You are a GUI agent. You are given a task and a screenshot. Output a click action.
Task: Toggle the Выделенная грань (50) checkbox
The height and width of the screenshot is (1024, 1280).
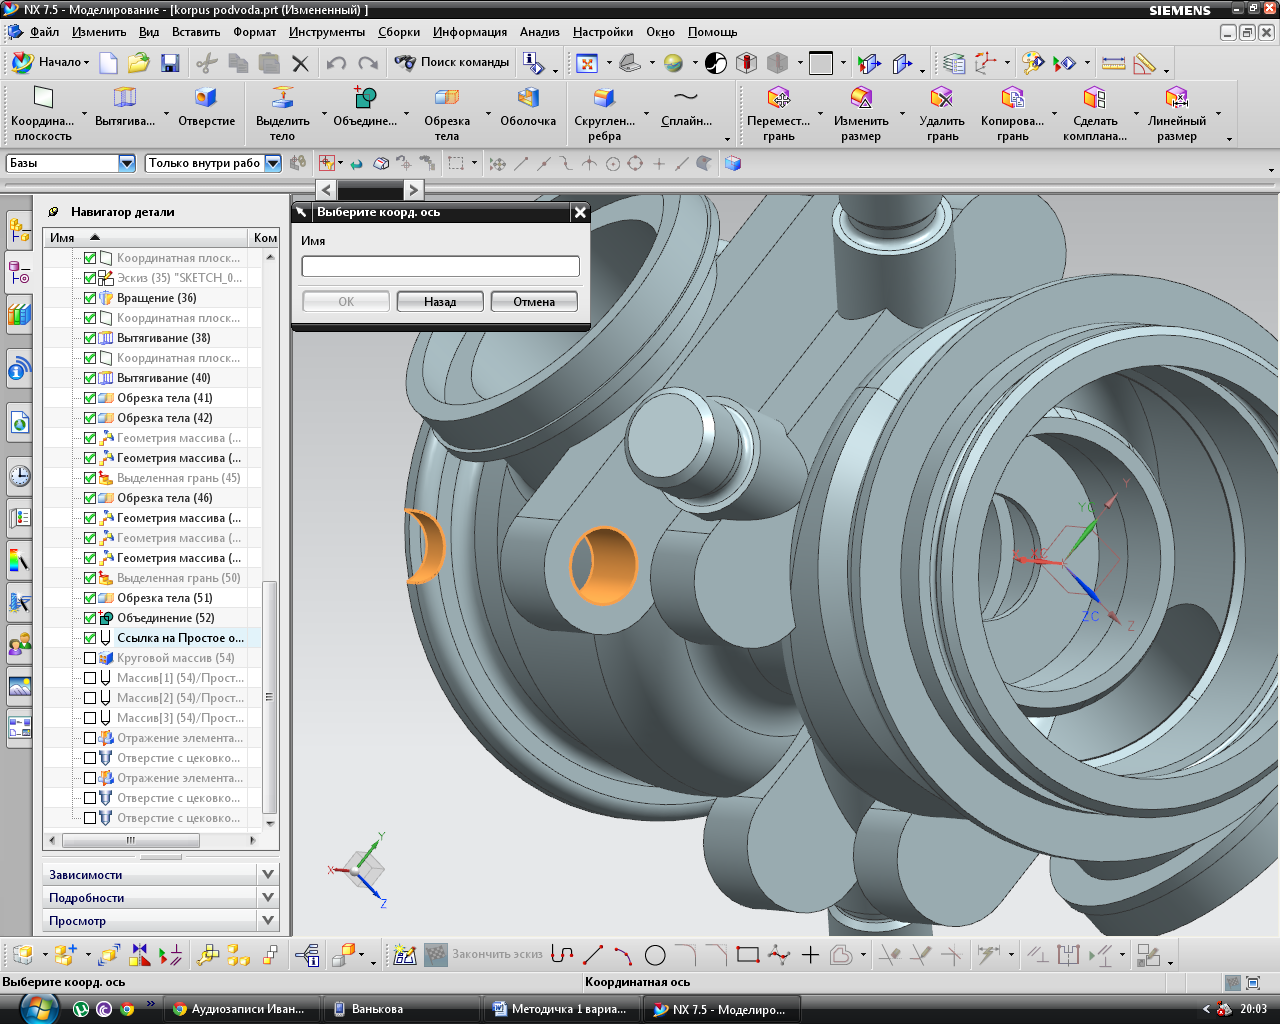tap(90, 578)
